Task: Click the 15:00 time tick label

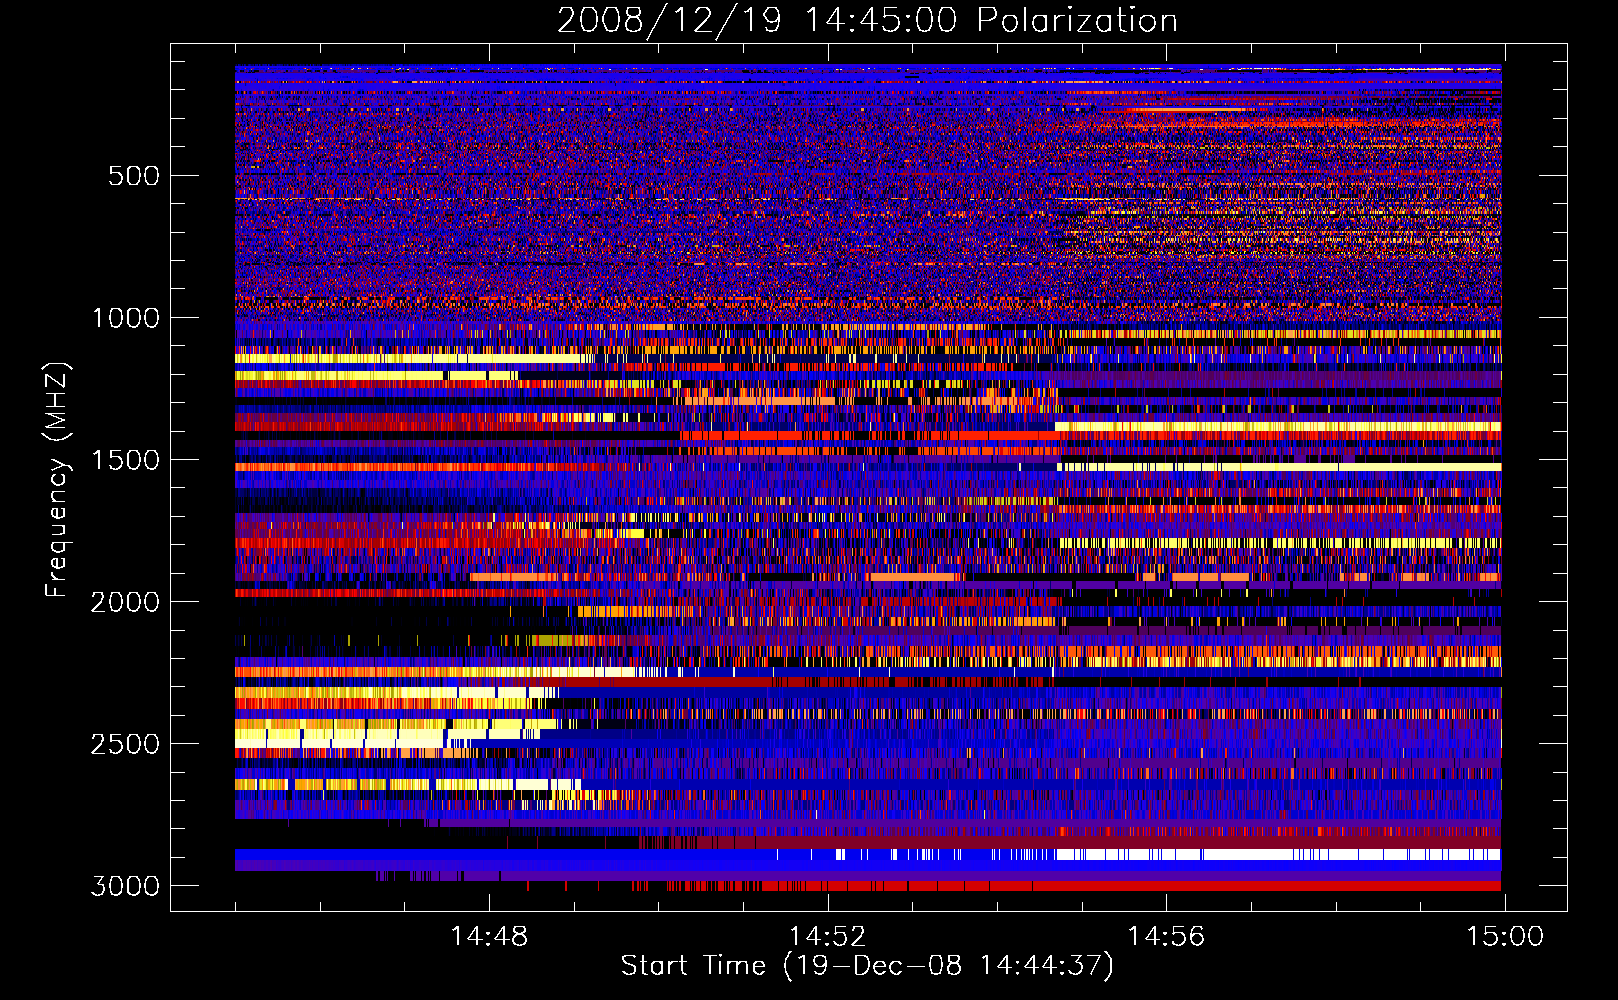Action: pos(1504,937)
